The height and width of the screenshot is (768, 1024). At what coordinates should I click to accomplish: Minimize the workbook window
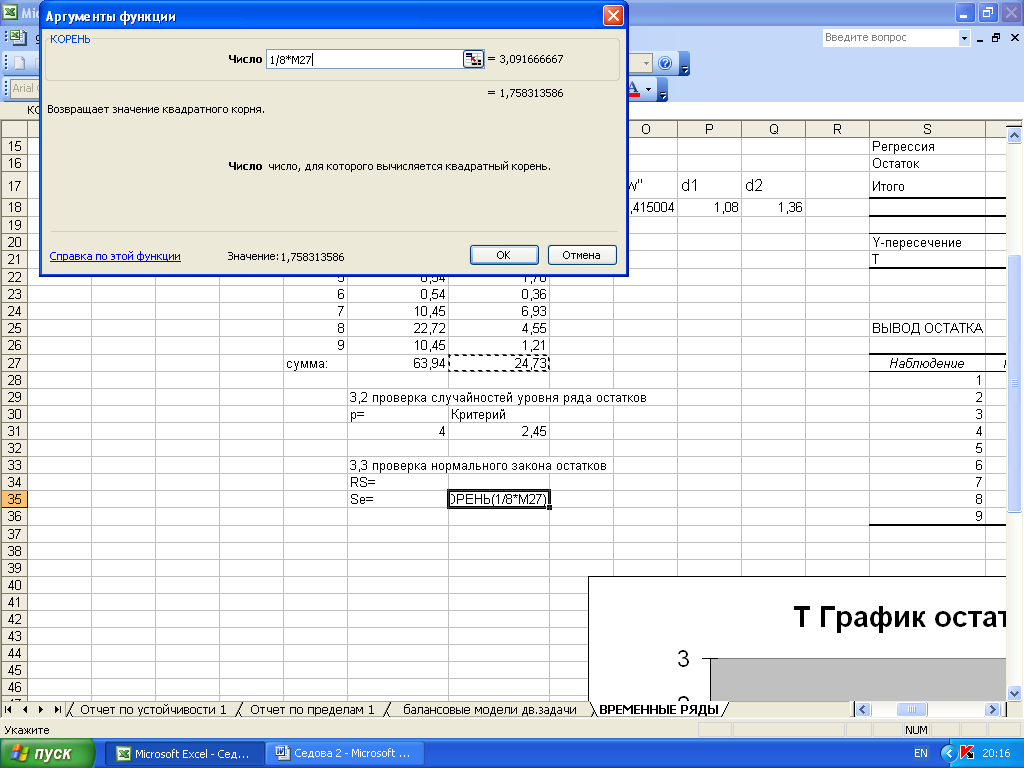click(980, 39)
